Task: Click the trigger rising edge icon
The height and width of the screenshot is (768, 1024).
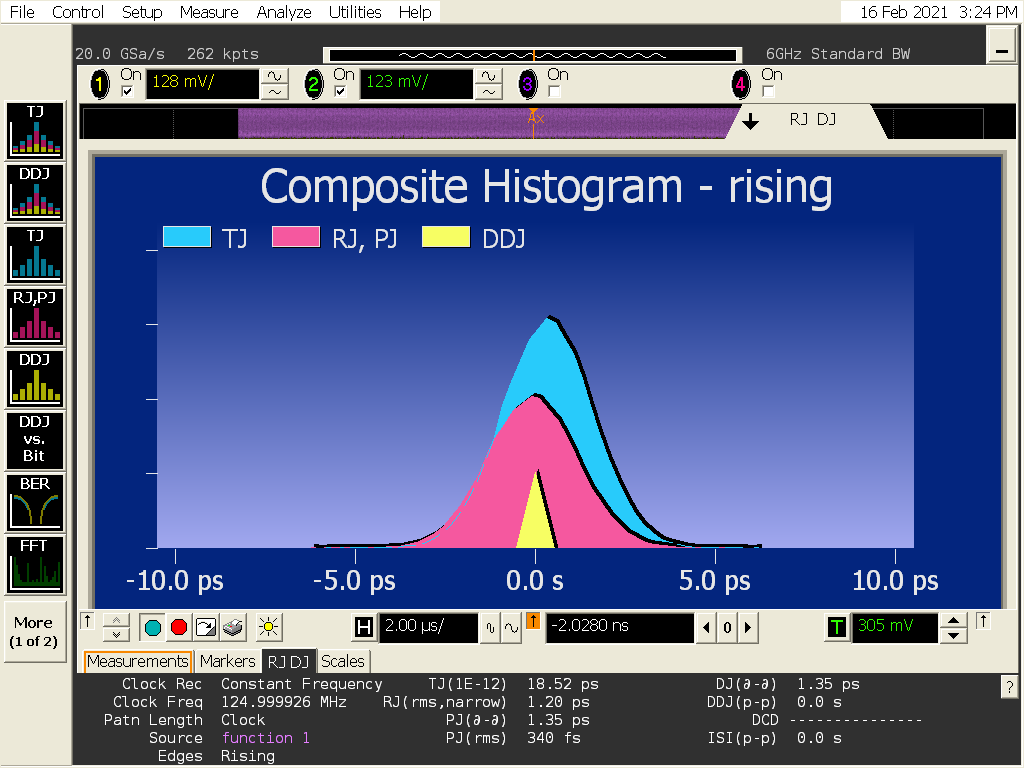Action: (984, 621)
